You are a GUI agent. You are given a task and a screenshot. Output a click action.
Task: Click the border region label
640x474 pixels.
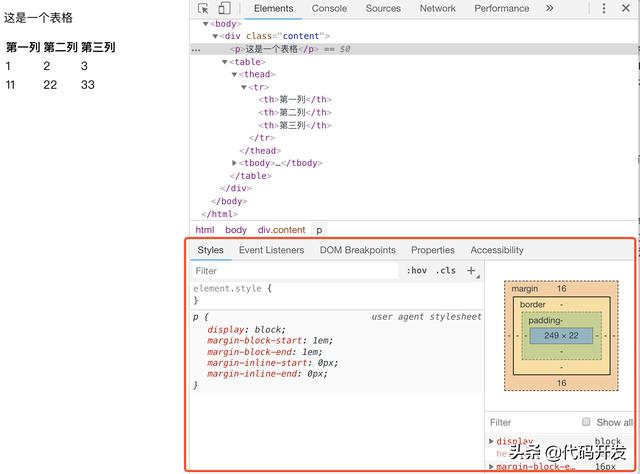click(x=532, y=305)
